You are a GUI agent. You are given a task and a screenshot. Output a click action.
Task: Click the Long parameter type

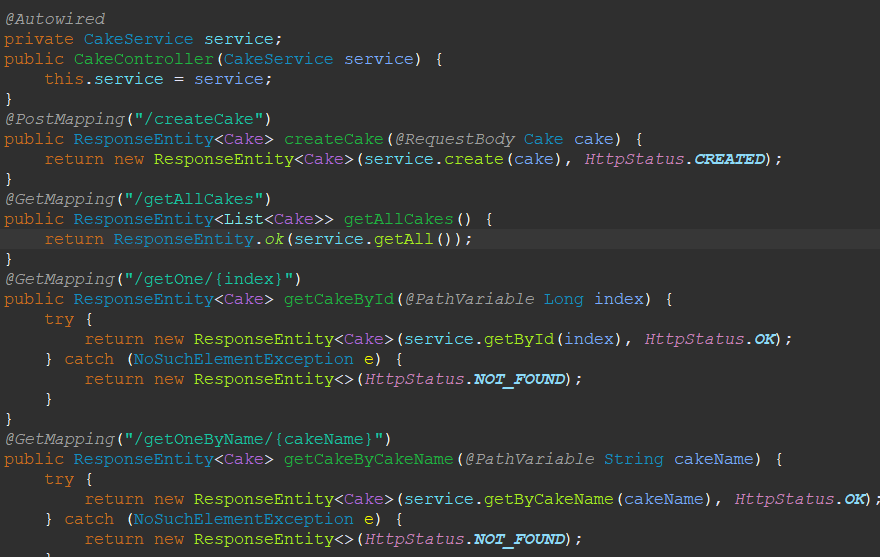pos(563,299)
